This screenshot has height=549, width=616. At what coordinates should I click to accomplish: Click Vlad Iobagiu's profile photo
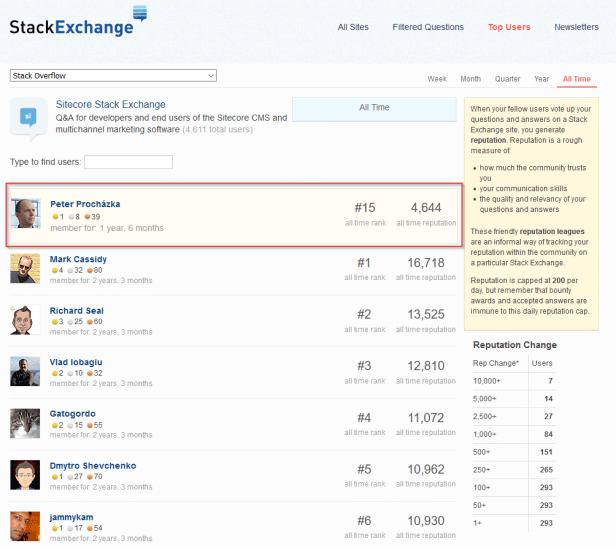(x=26, y=372)
